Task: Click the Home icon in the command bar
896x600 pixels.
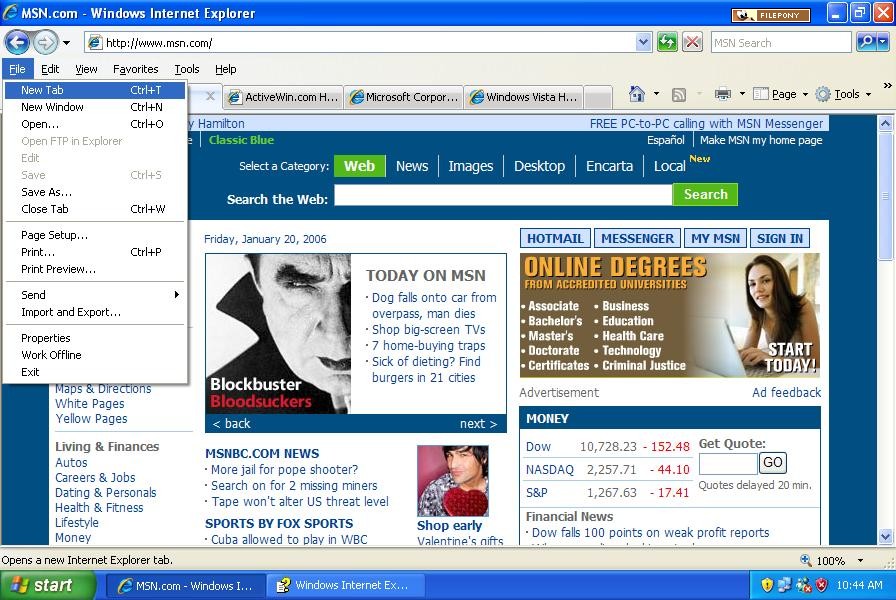Action: 637,94
